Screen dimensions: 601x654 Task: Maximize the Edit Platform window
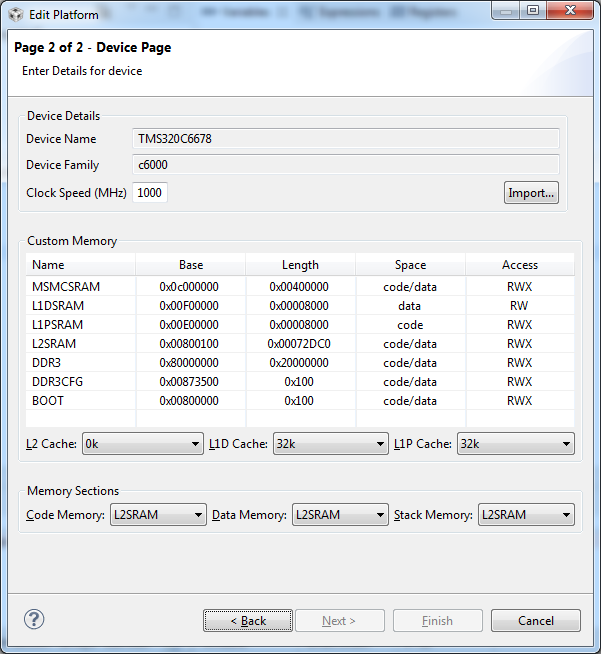(x=533, y=10)
